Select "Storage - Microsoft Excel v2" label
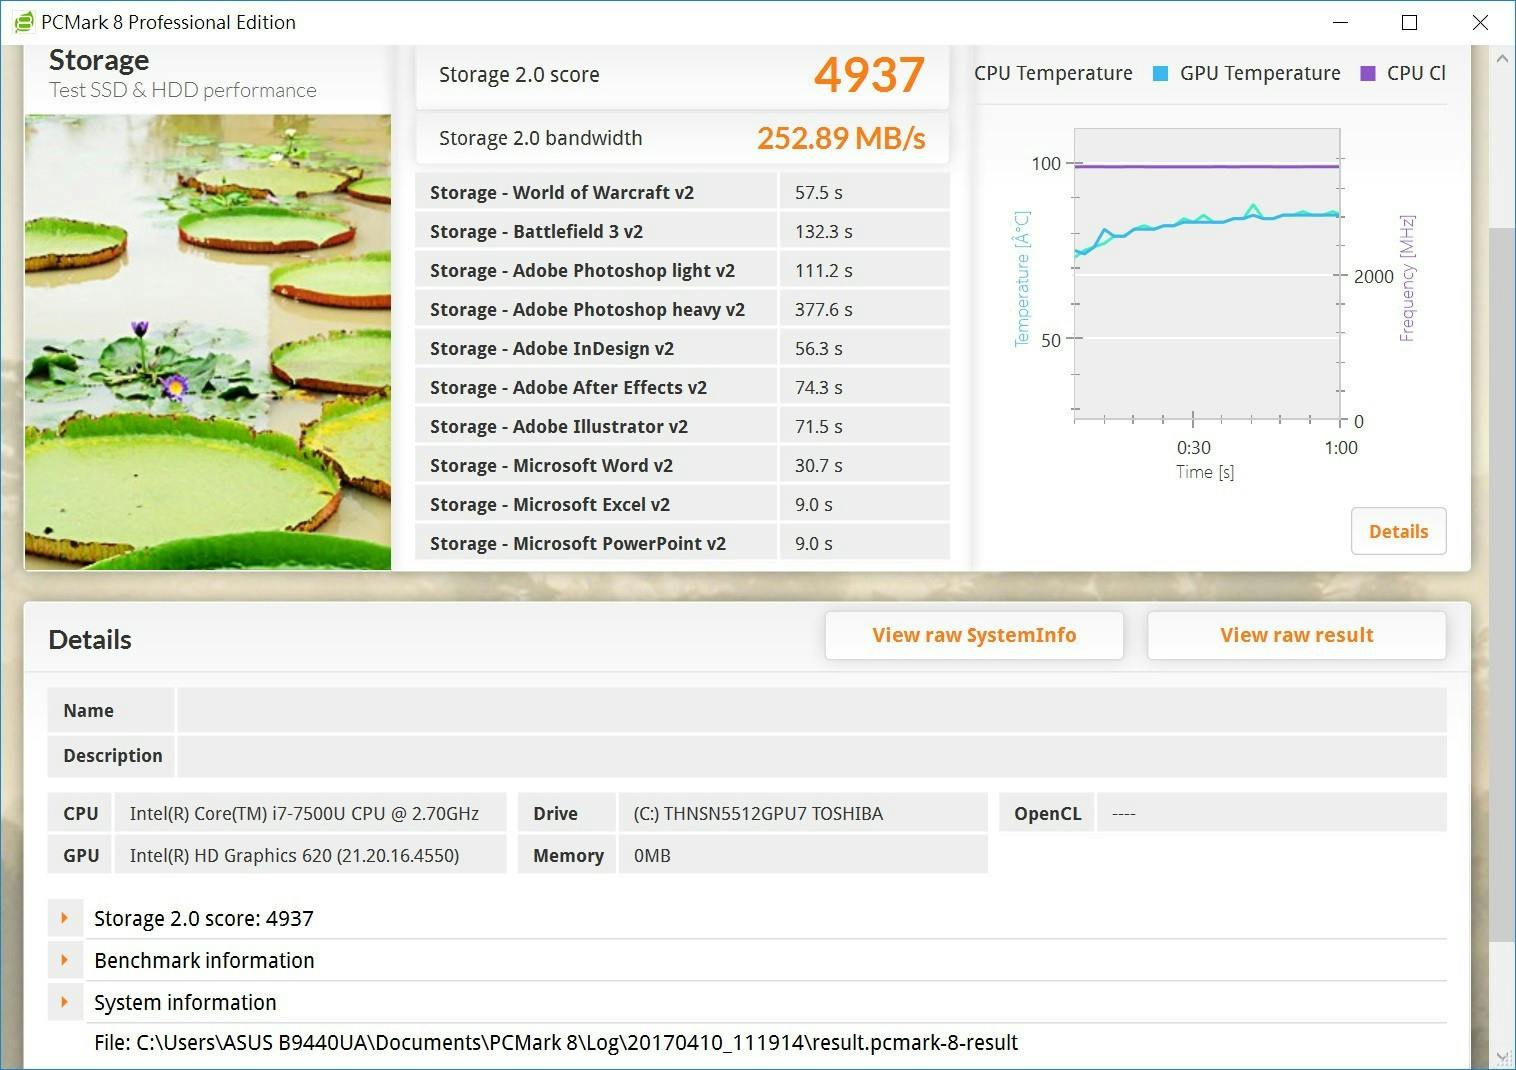Image resolution: width=1516 pixels, height=1070 pixels. point(550,504)
